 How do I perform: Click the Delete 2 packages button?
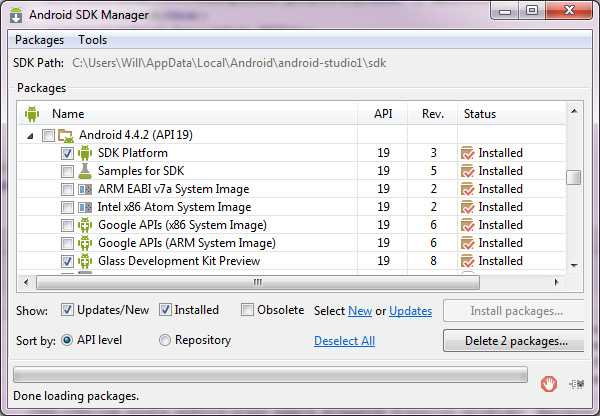pos(514,341)
